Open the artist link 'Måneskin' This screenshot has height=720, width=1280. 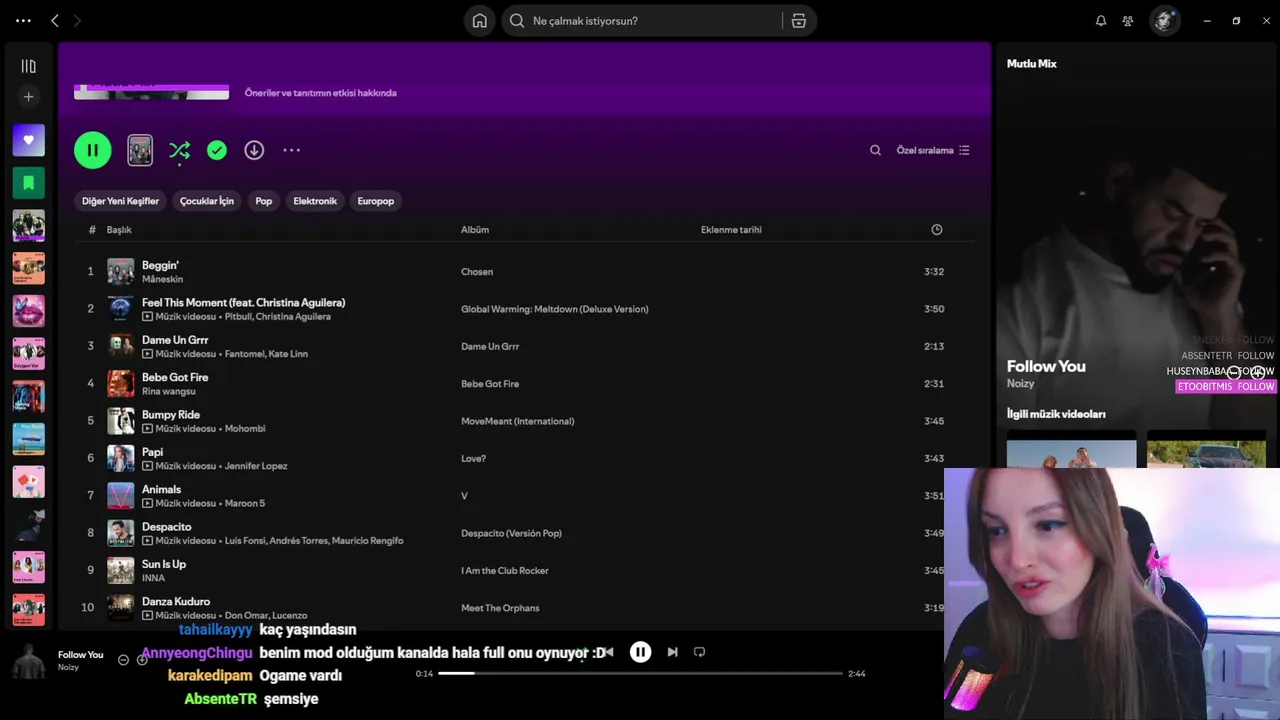coord(162,279)
